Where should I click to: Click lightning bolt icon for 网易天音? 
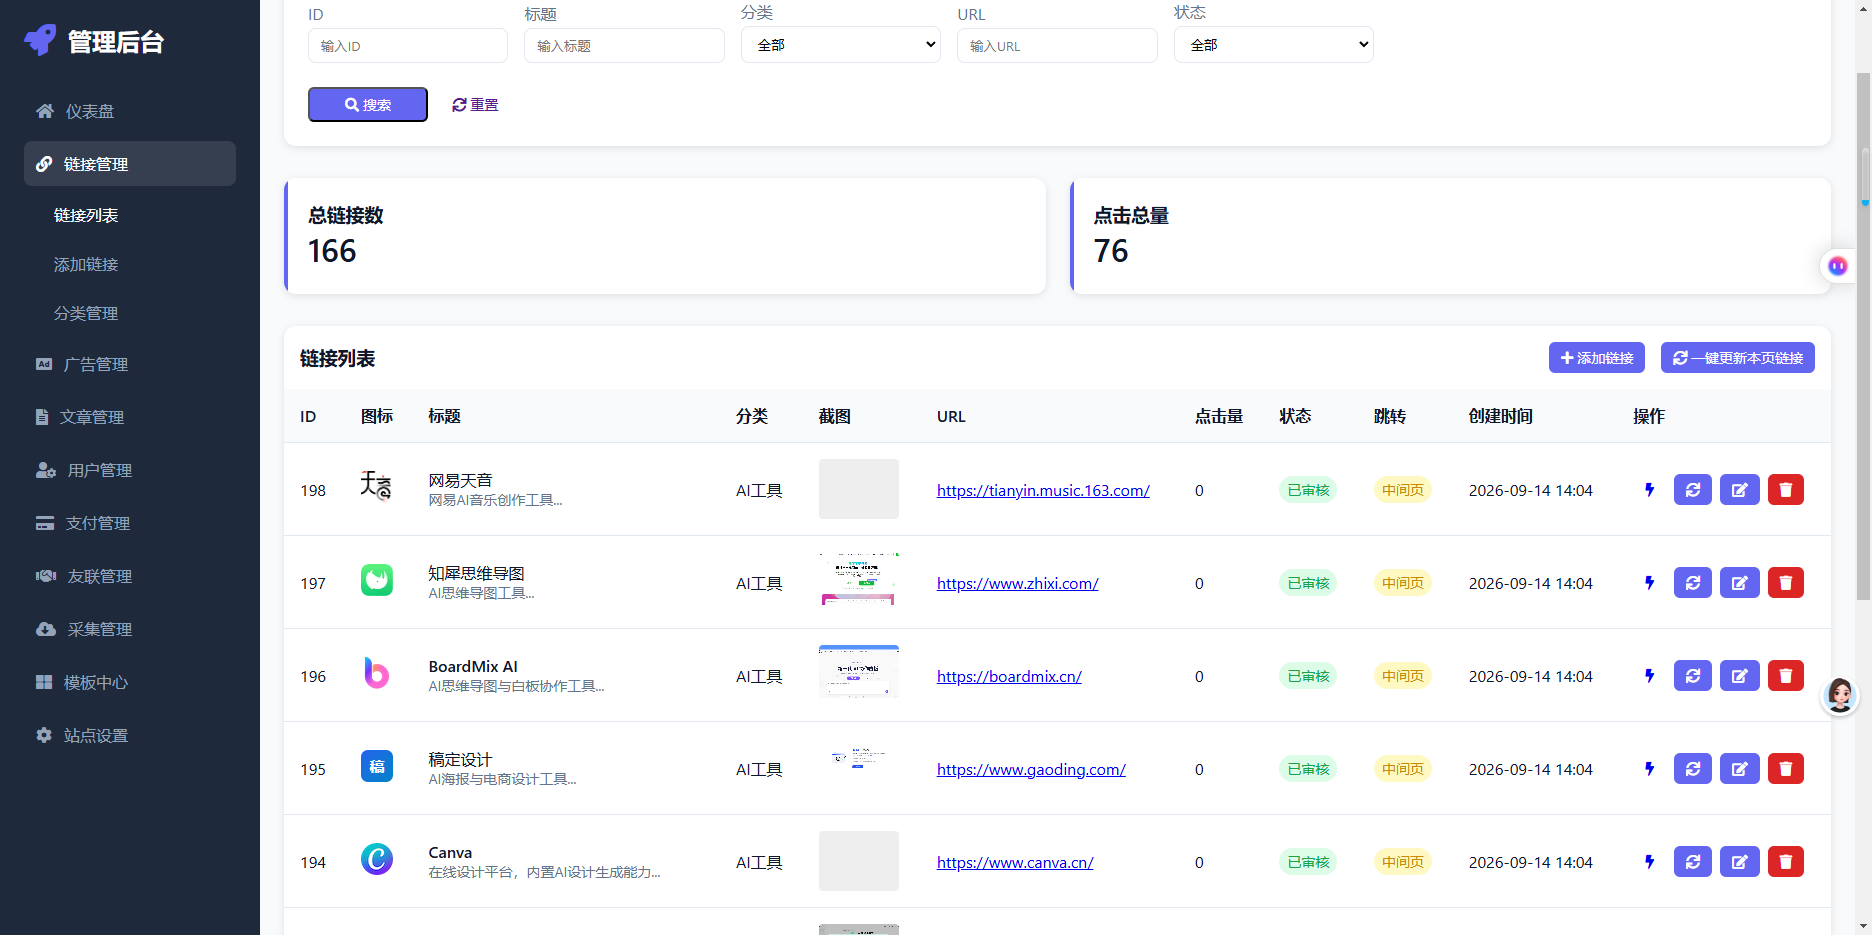click(x=1650, y=490)
